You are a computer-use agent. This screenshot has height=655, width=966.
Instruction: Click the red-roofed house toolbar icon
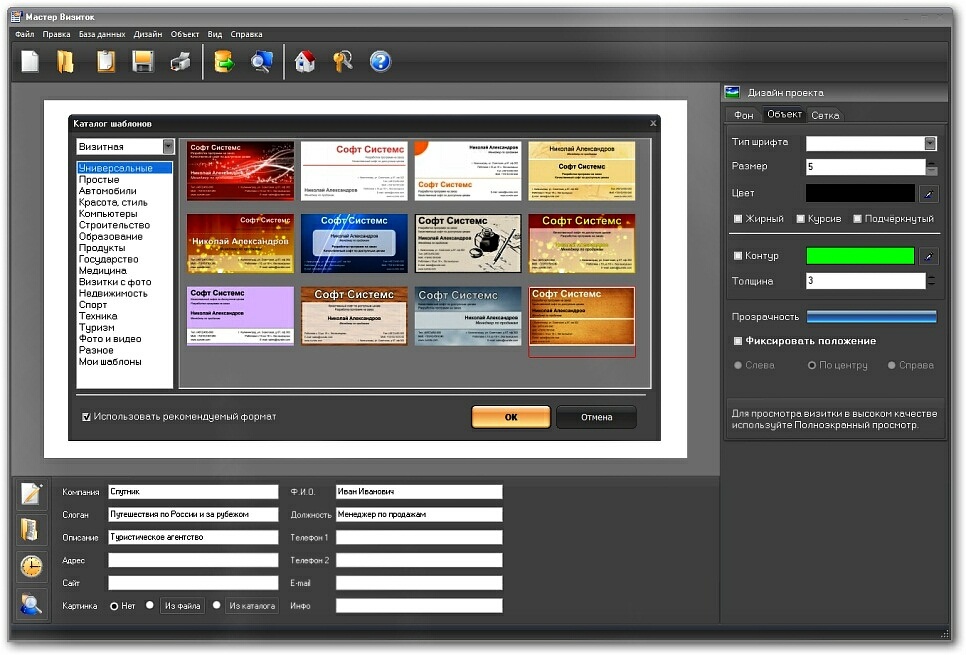click(x=305, y=62)
